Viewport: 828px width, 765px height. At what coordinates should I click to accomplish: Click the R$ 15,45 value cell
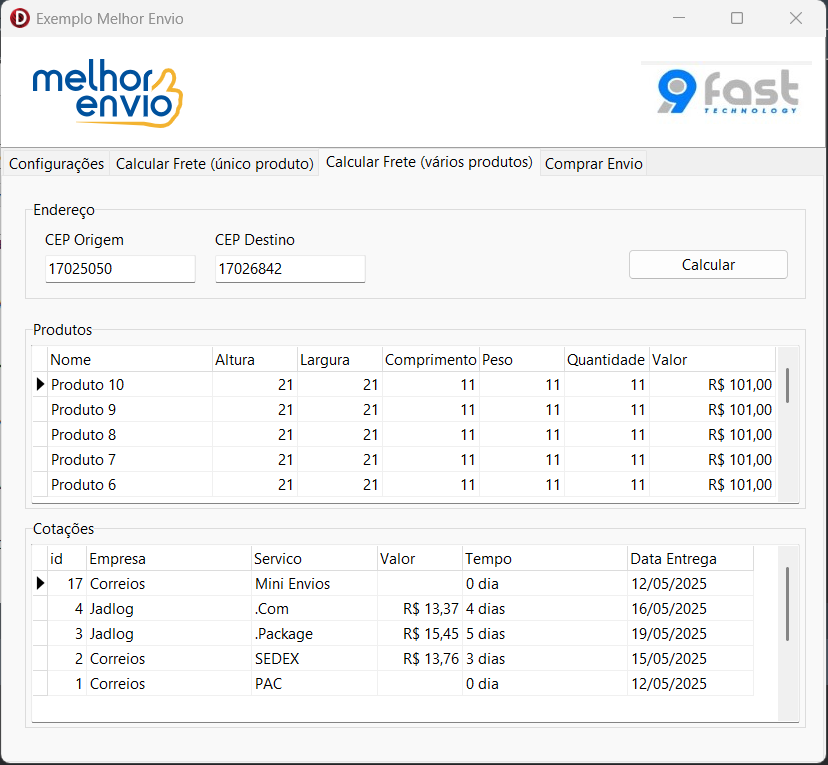[420, 634]
